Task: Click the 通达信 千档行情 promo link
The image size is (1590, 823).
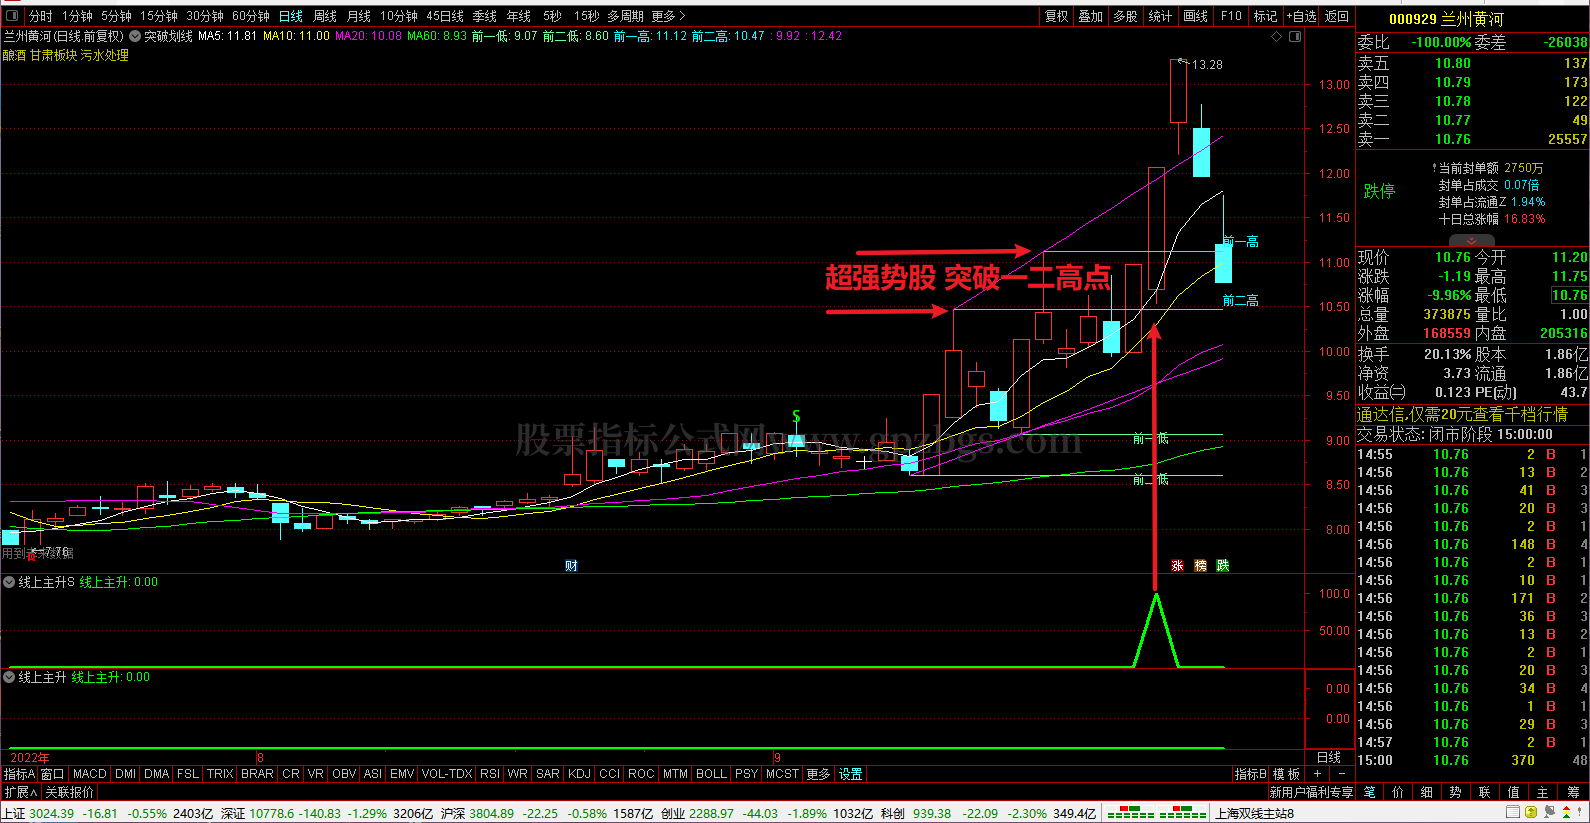Action: (x=1462, y=414)
